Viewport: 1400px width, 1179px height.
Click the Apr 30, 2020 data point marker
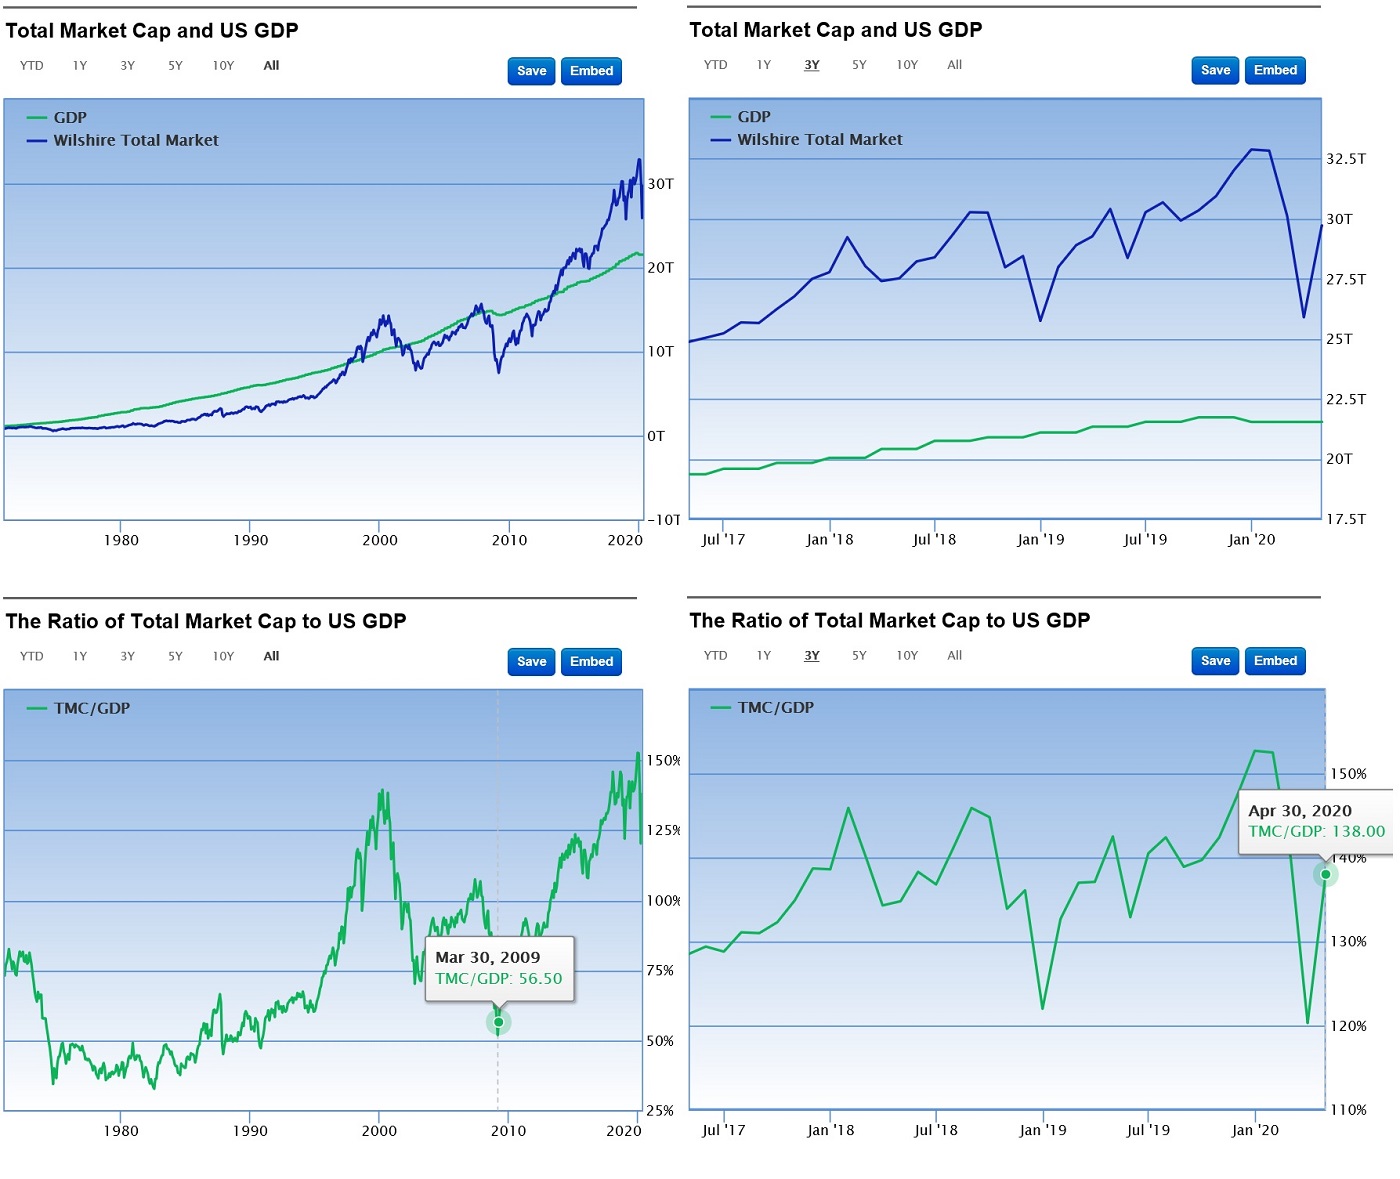pyautogui.click(x=1325, y=874)
